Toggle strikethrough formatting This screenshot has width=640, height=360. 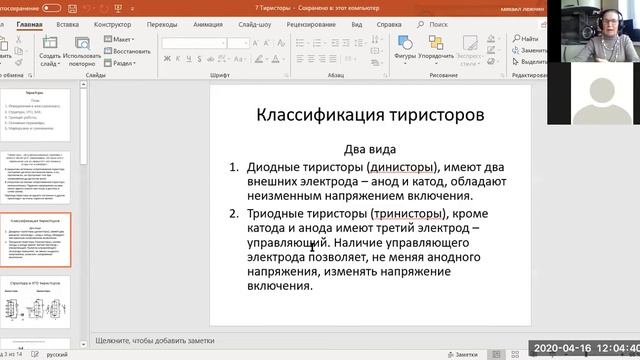click(x=210, y=59)
